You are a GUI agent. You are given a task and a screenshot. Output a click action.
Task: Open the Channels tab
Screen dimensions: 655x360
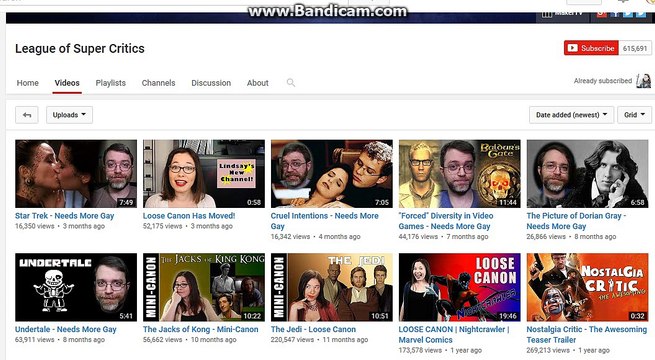pos(158,83)
